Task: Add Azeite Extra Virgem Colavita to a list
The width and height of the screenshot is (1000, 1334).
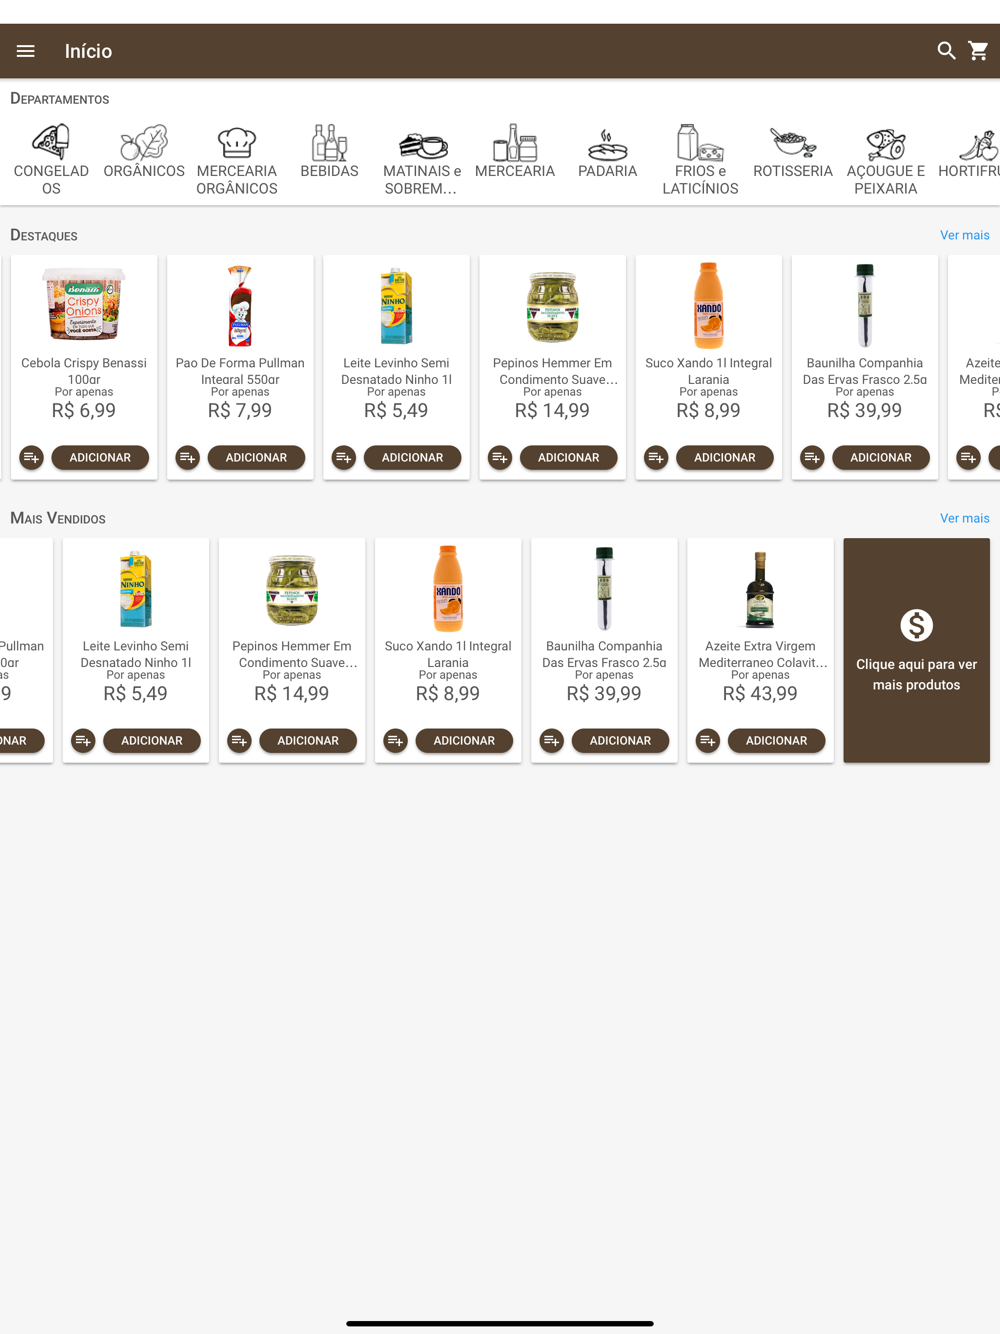Action: coord(708,741)
